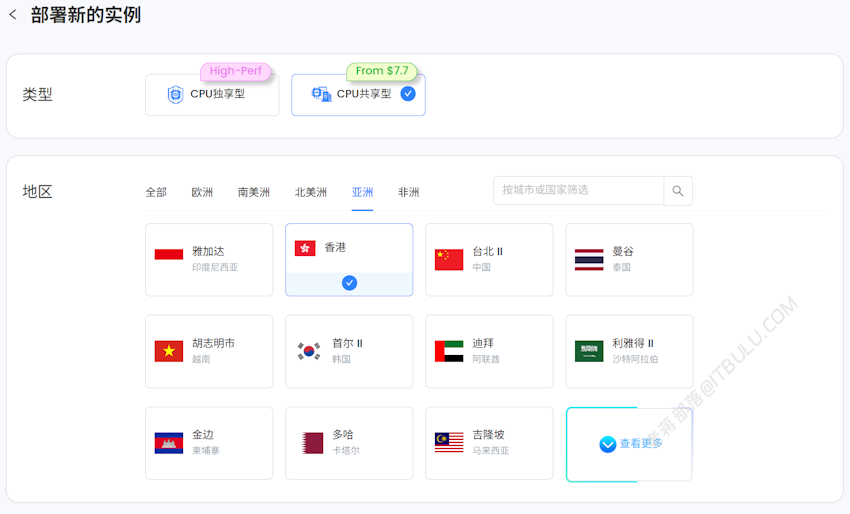The image size is (850, 514).
Task: Click the Saudi Arabia flag icon
Action: click(589, 351)
